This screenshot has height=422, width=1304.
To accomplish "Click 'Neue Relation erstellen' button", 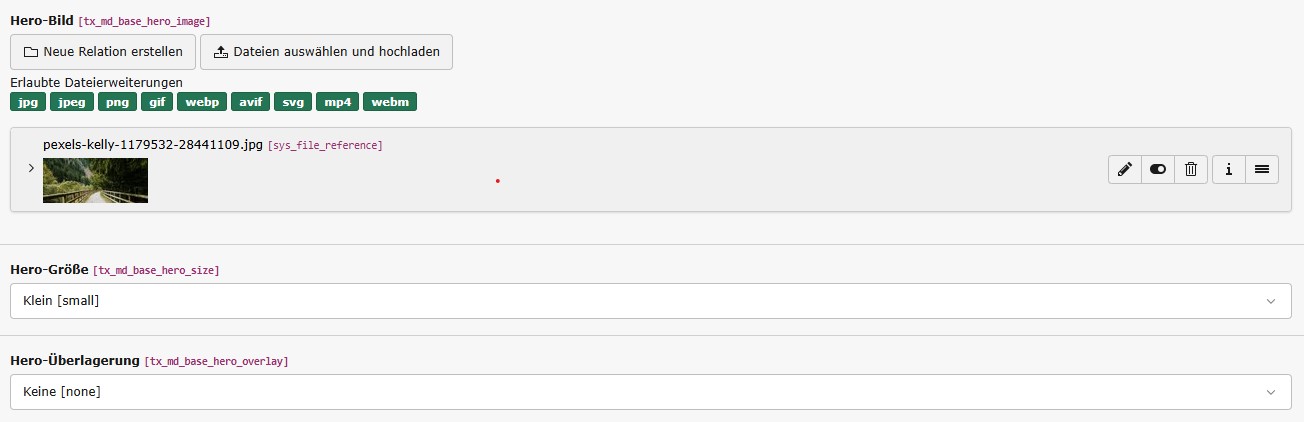I will coord(103,52).
